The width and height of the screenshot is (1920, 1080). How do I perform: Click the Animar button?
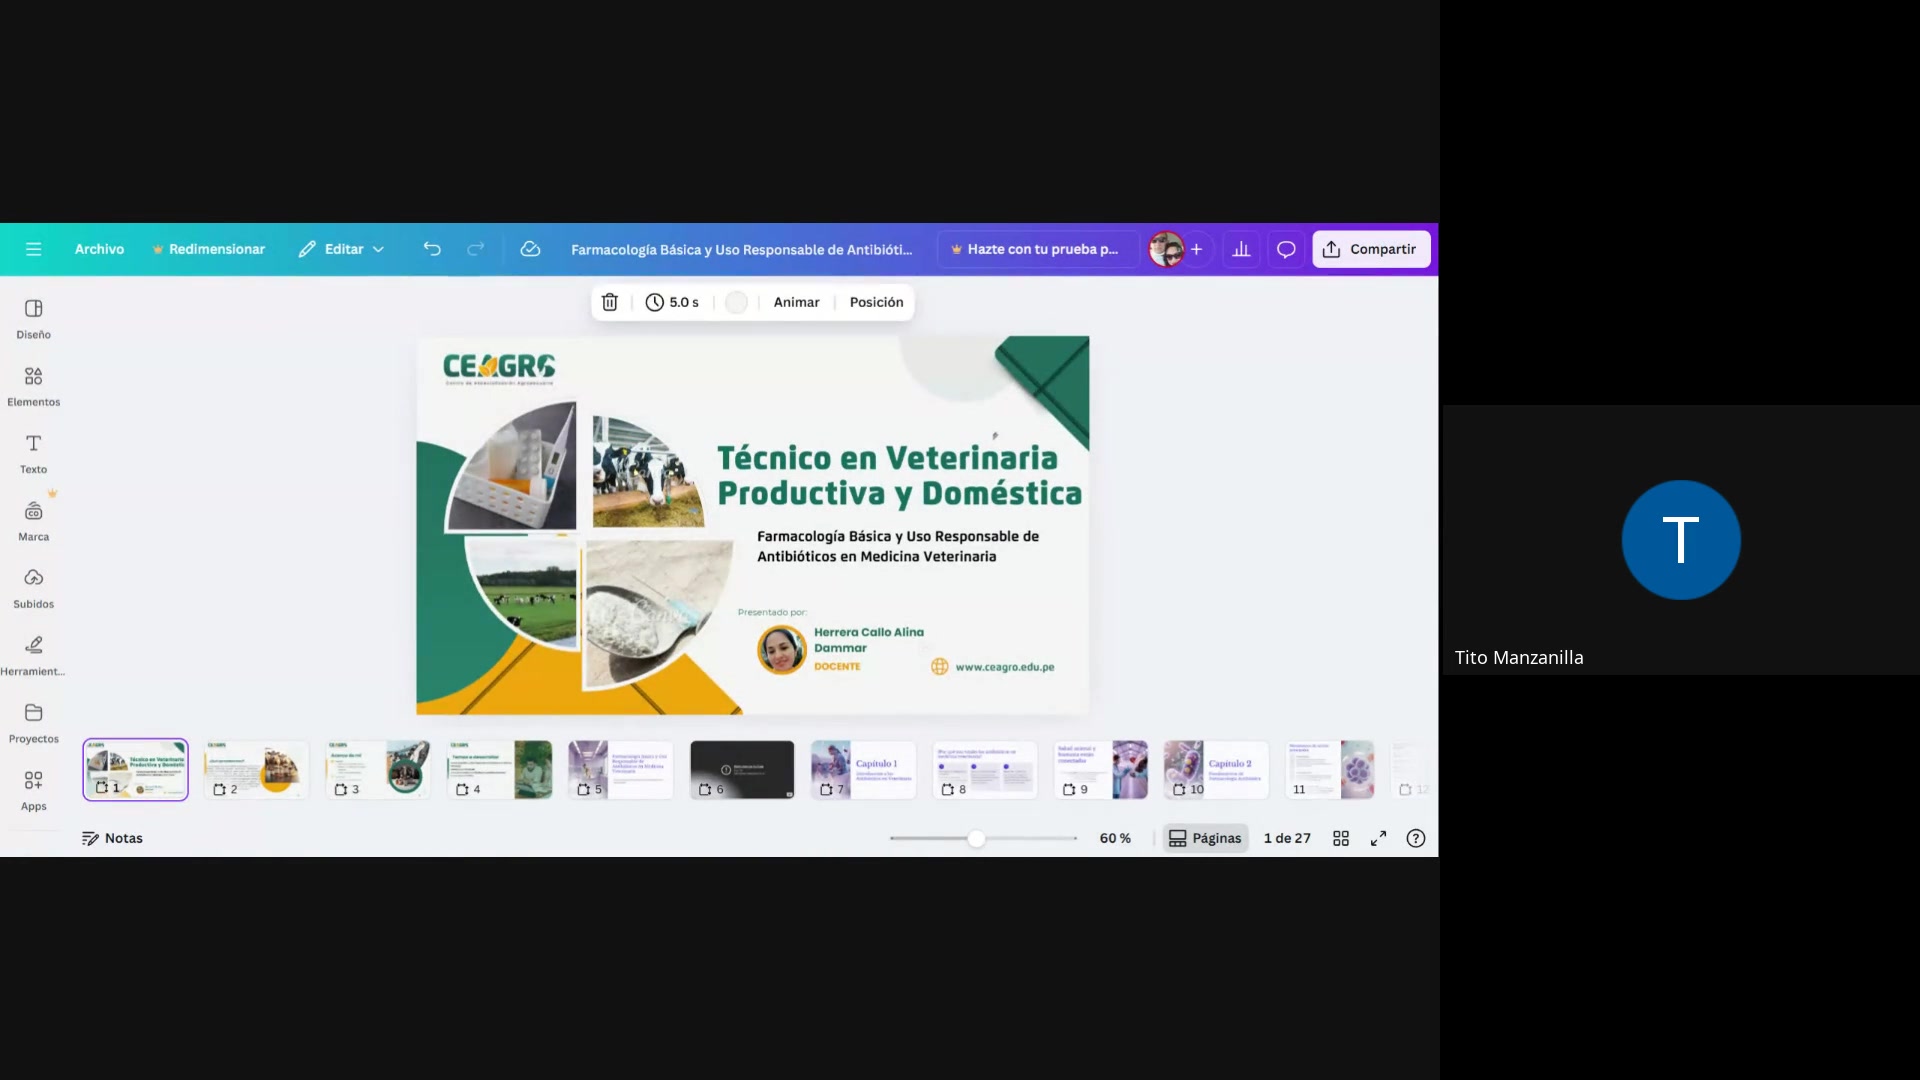click(x=796, y=302)
